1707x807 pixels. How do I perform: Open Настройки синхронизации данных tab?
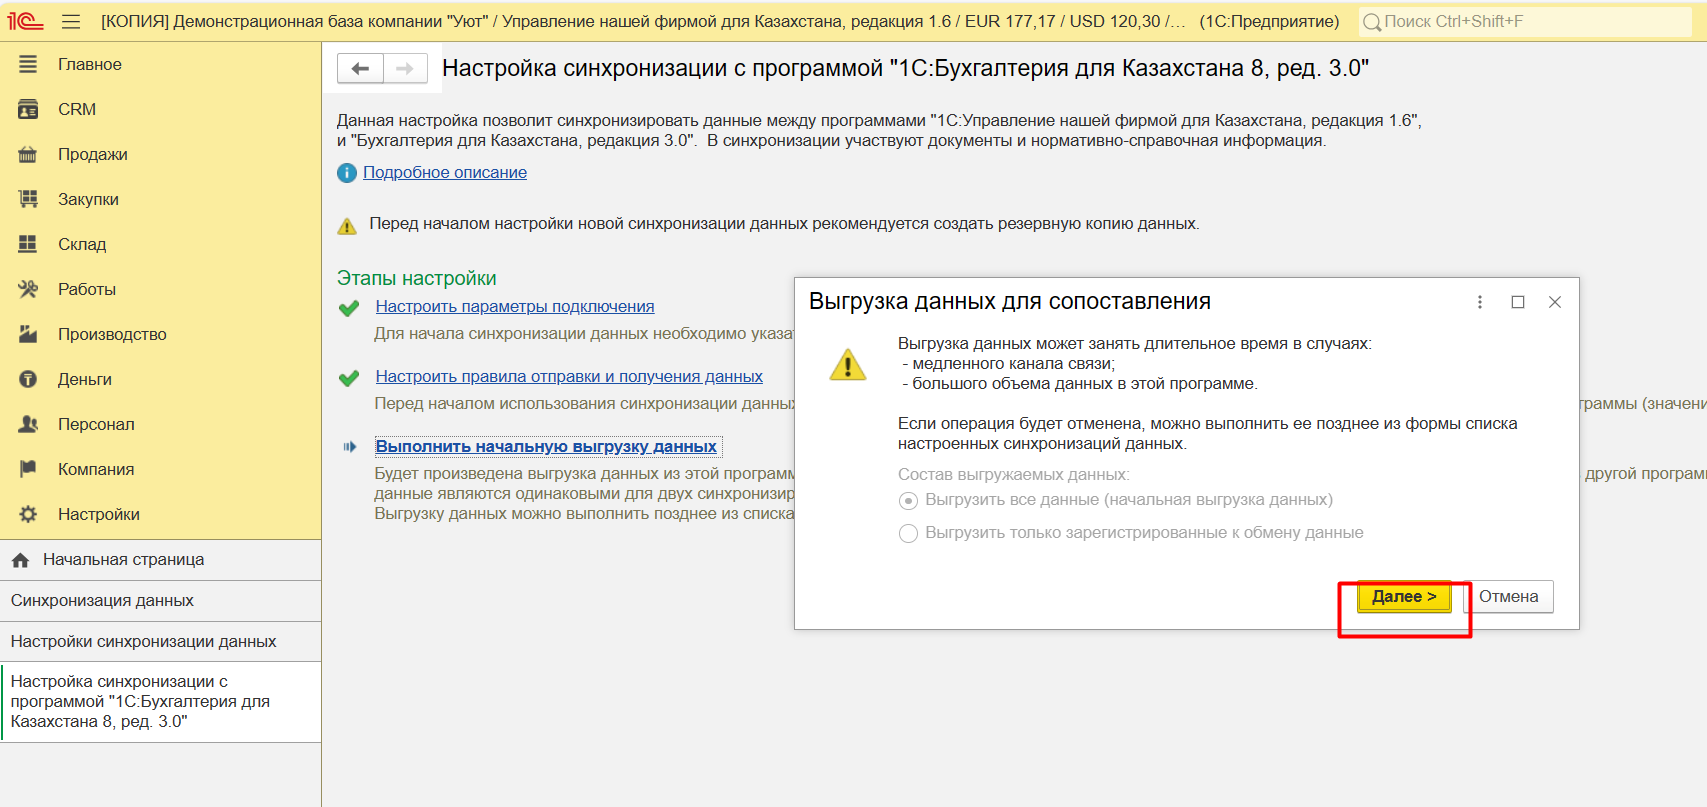pos(143,641)
